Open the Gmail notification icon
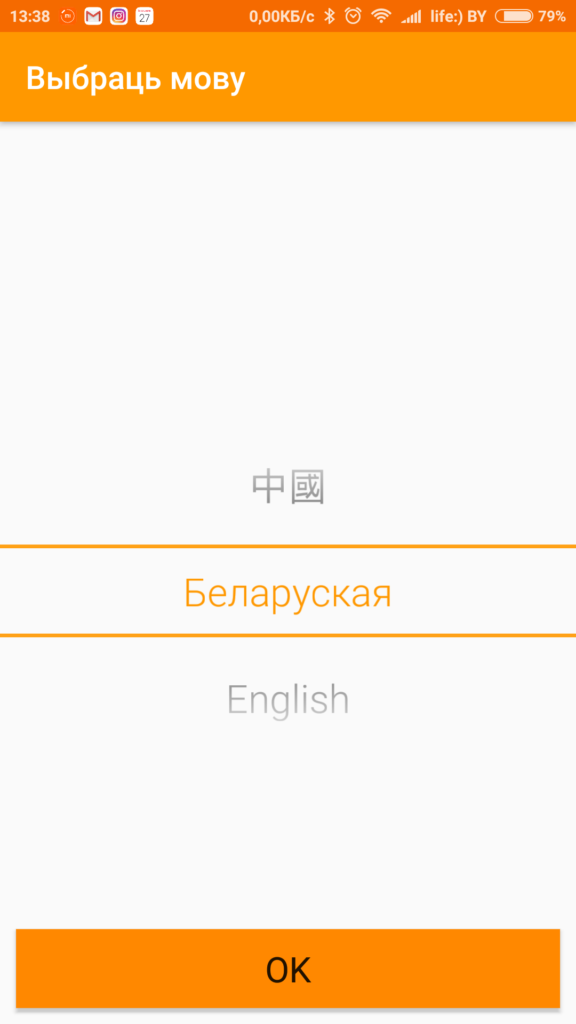Viewport: 576px width, 1024px height. 92,16
